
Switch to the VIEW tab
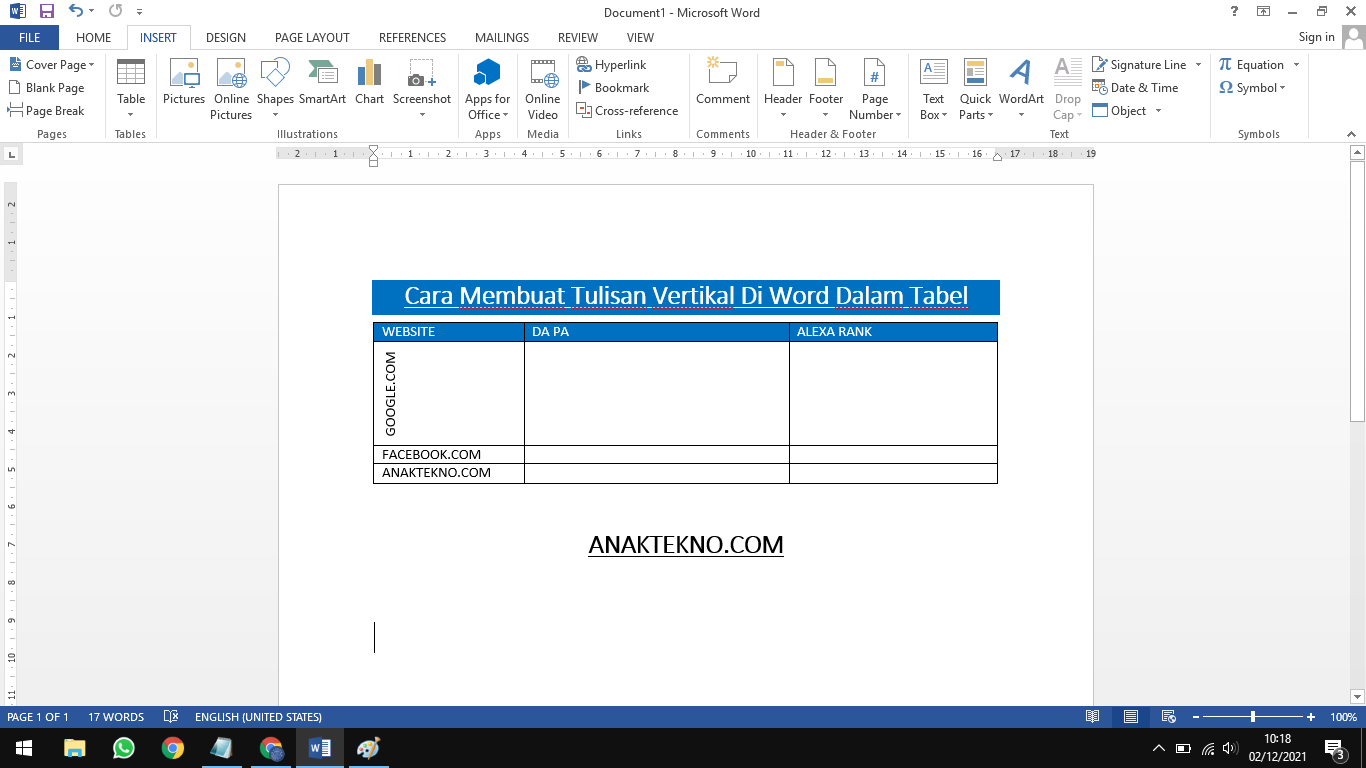(640, 38)
